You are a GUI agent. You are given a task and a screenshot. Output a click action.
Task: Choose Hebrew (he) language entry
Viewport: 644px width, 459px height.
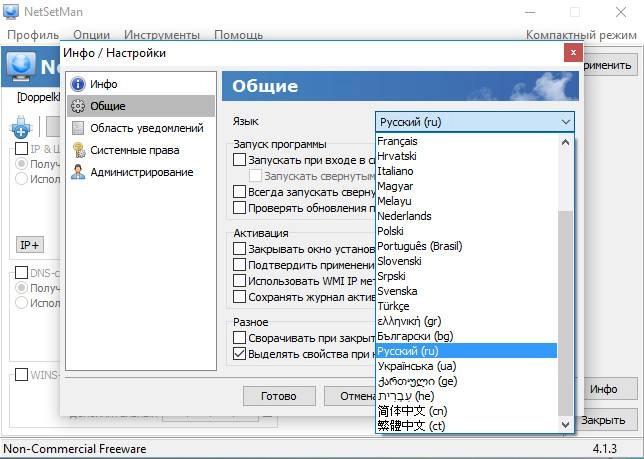tap(467, 396)
